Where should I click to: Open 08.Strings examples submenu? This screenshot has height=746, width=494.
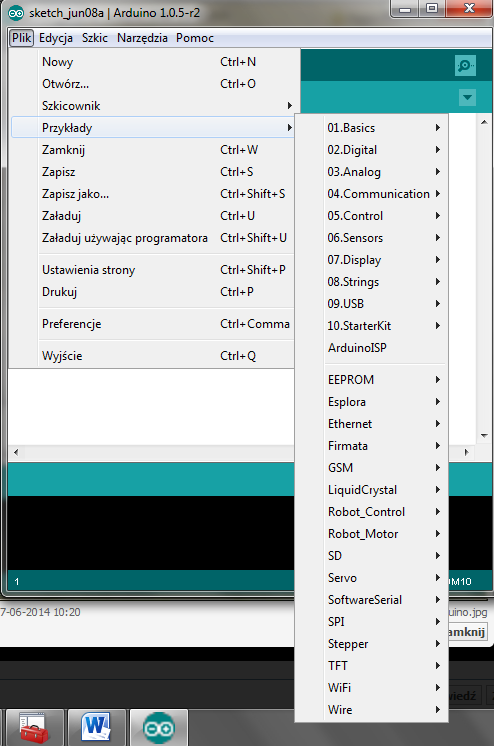[371, 282]
